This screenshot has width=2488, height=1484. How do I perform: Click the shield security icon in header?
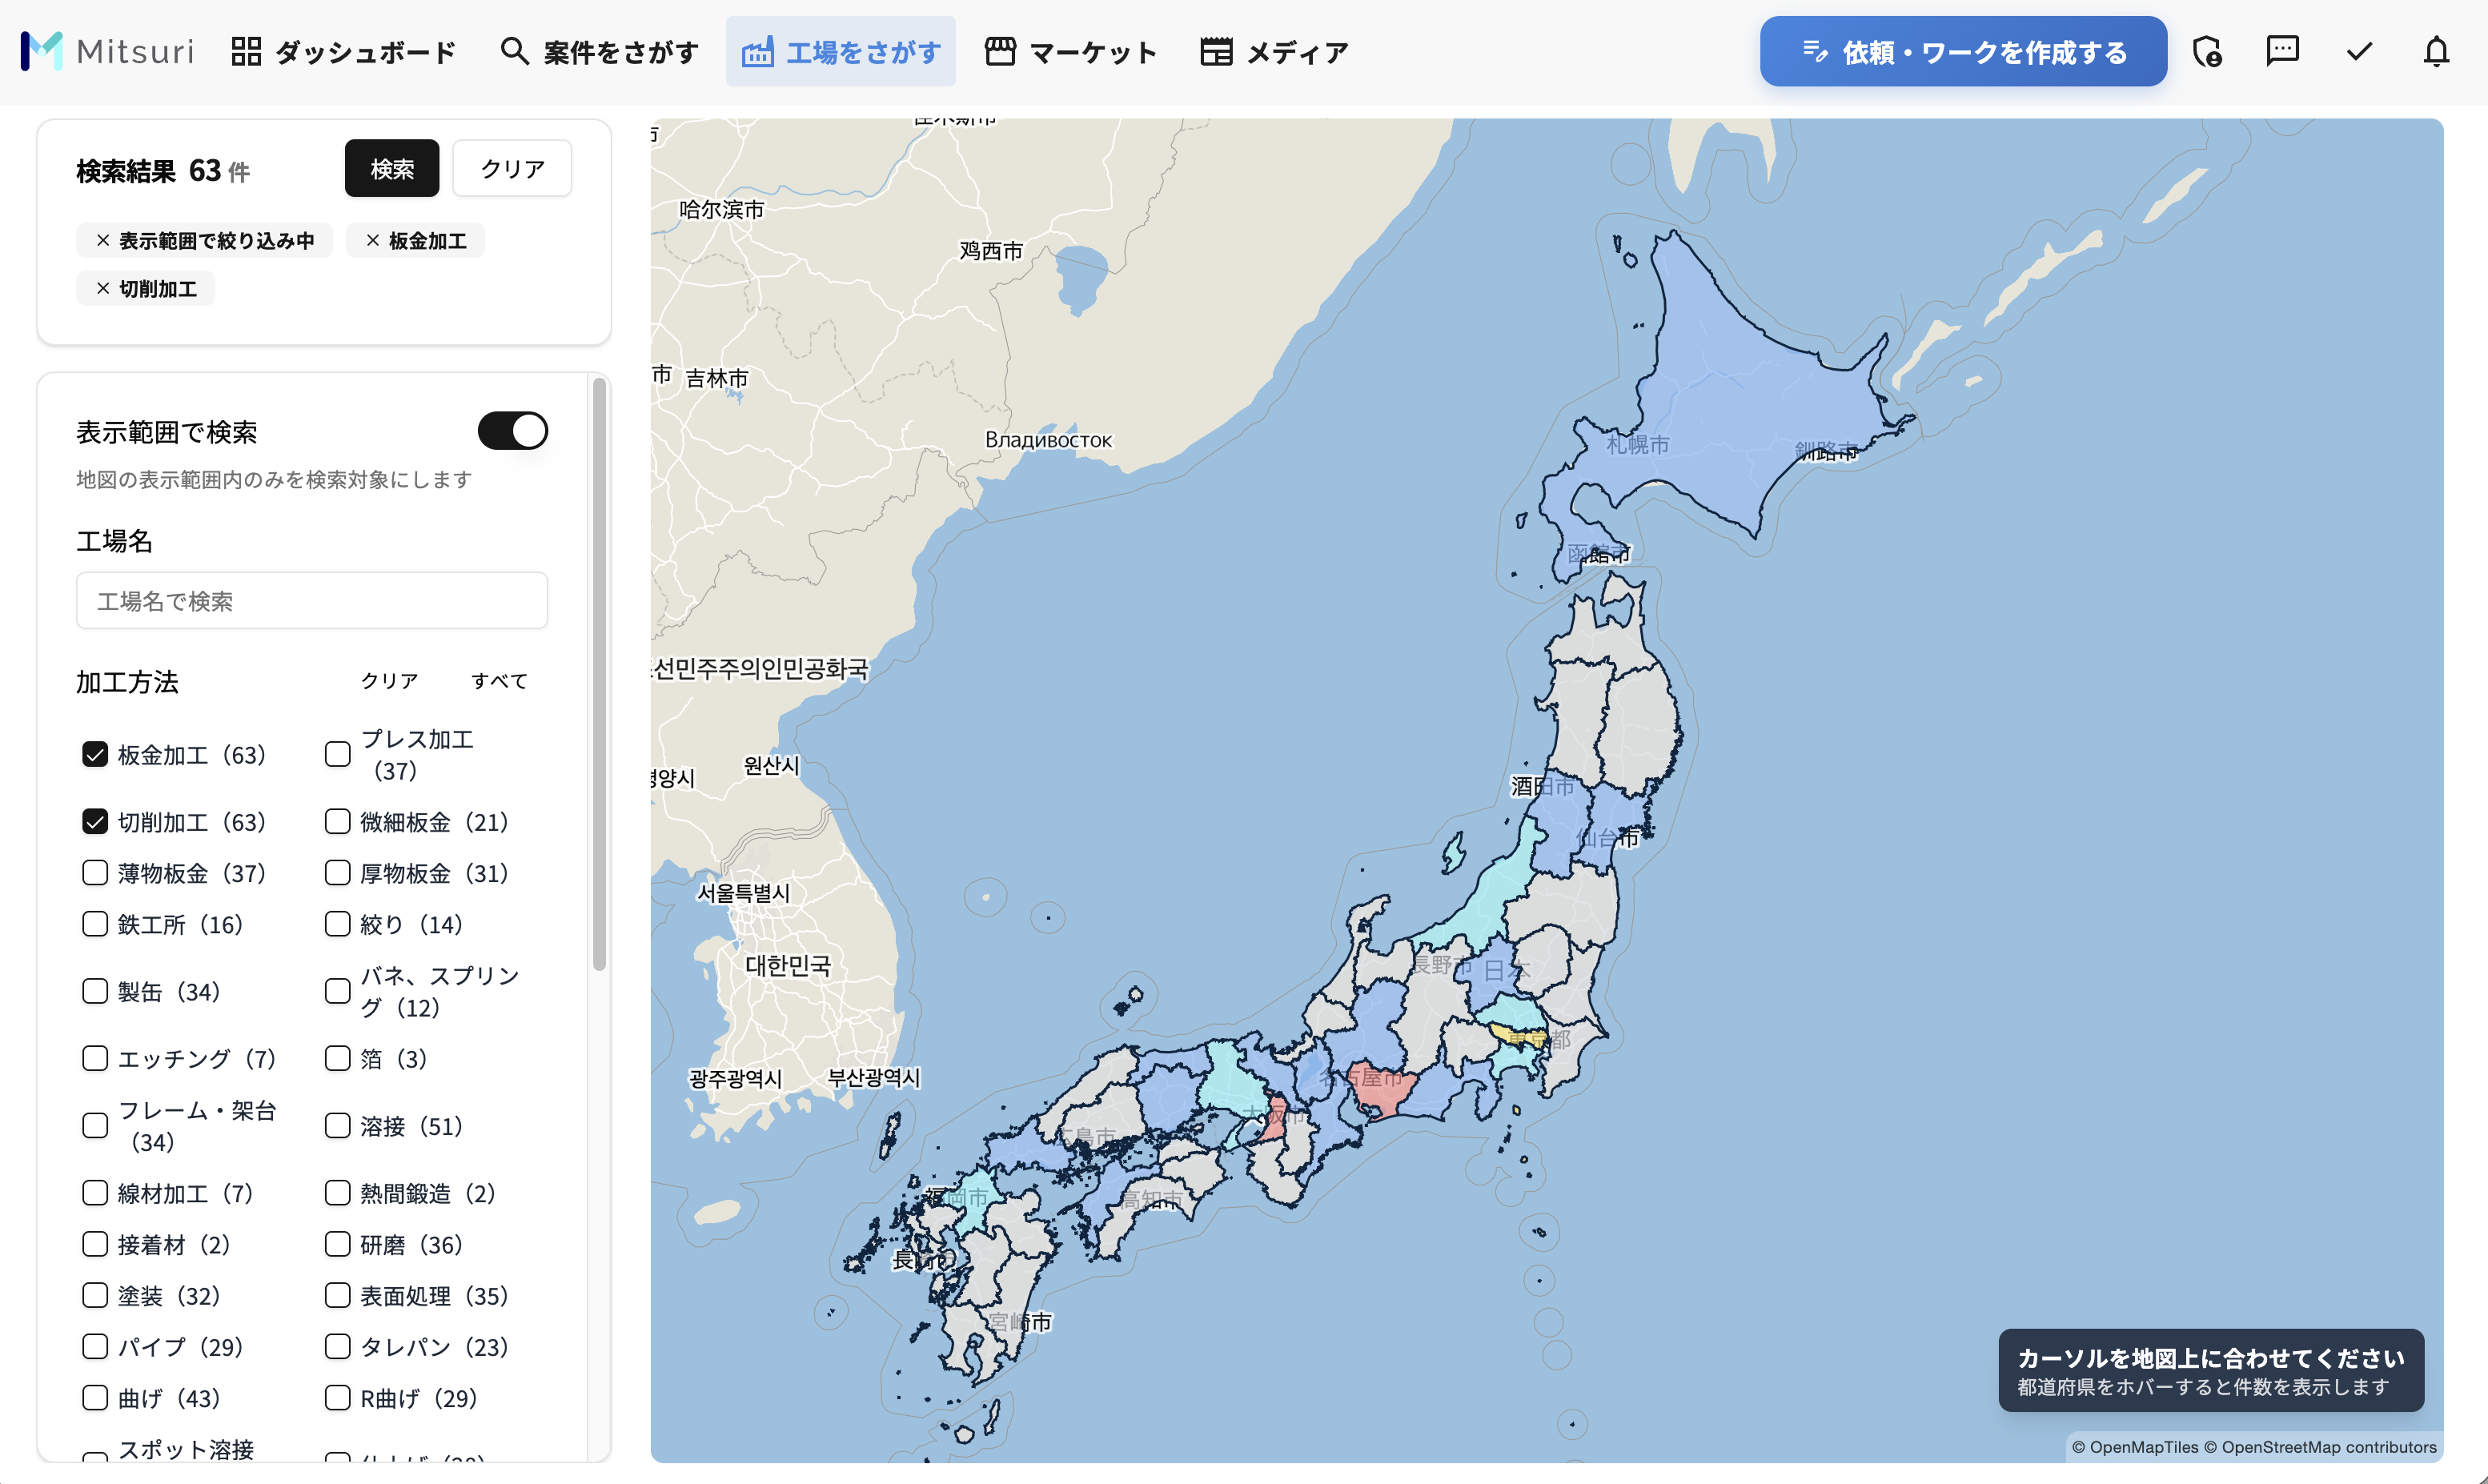2206,51
